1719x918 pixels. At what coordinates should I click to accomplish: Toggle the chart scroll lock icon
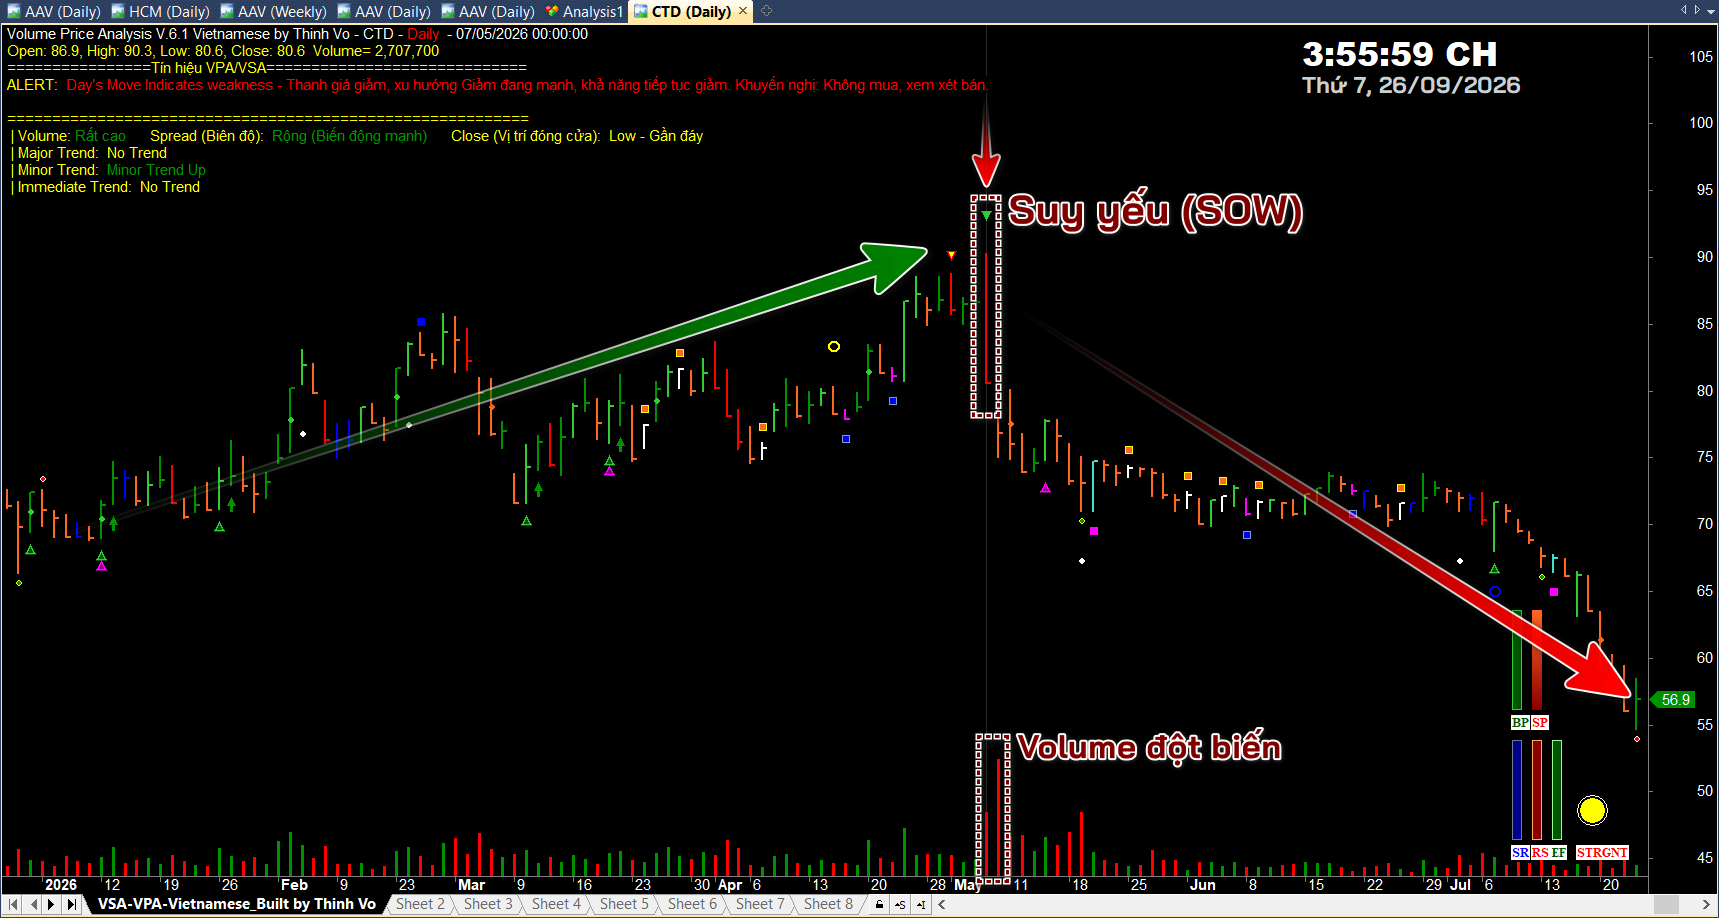point(879,904)
